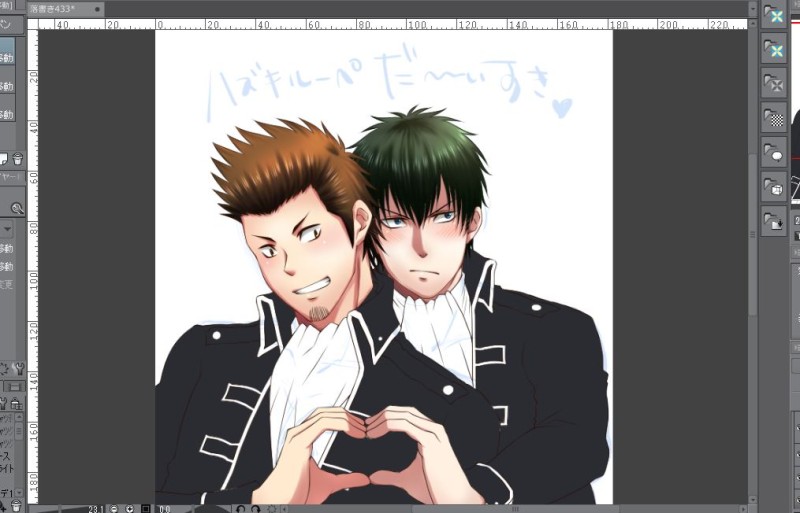Open the 3D cube material folder

774,187
